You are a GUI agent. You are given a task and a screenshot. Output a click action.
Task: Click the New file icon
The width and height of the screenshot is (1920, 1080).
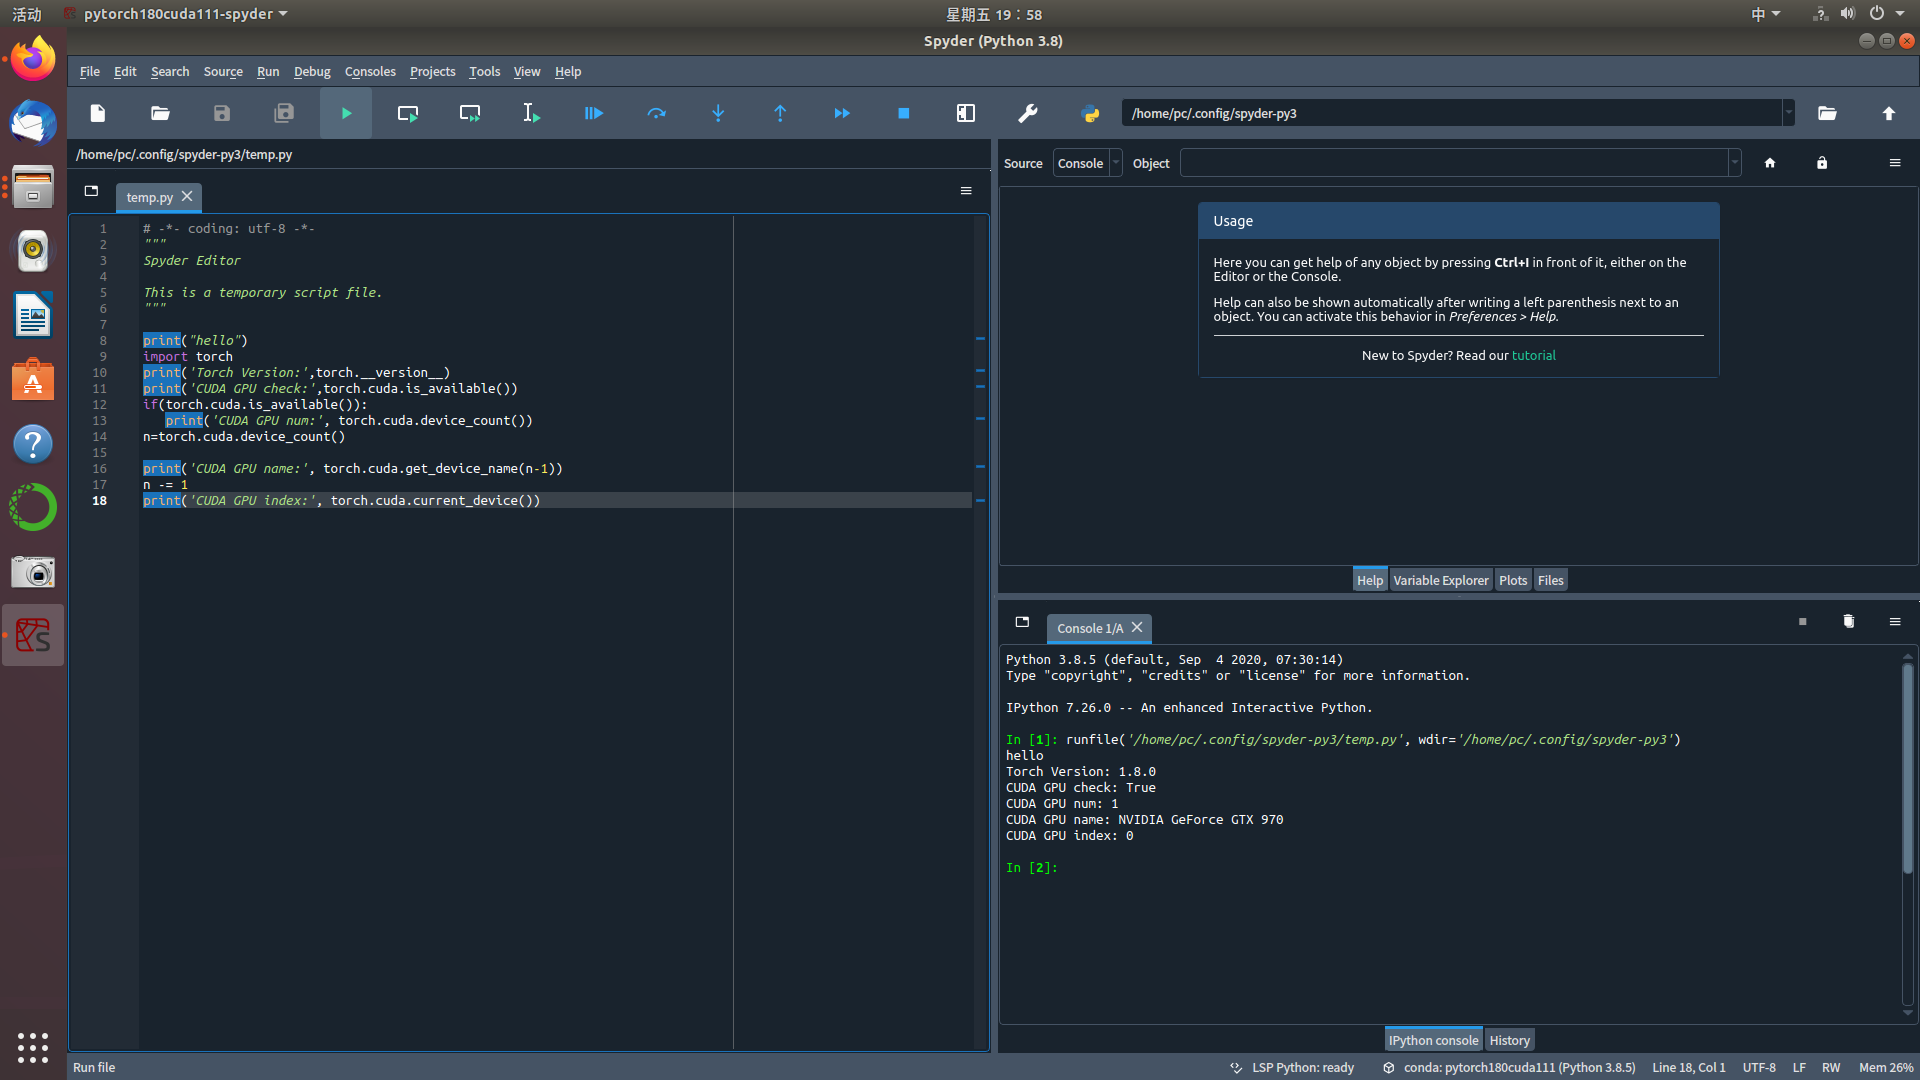96,112
